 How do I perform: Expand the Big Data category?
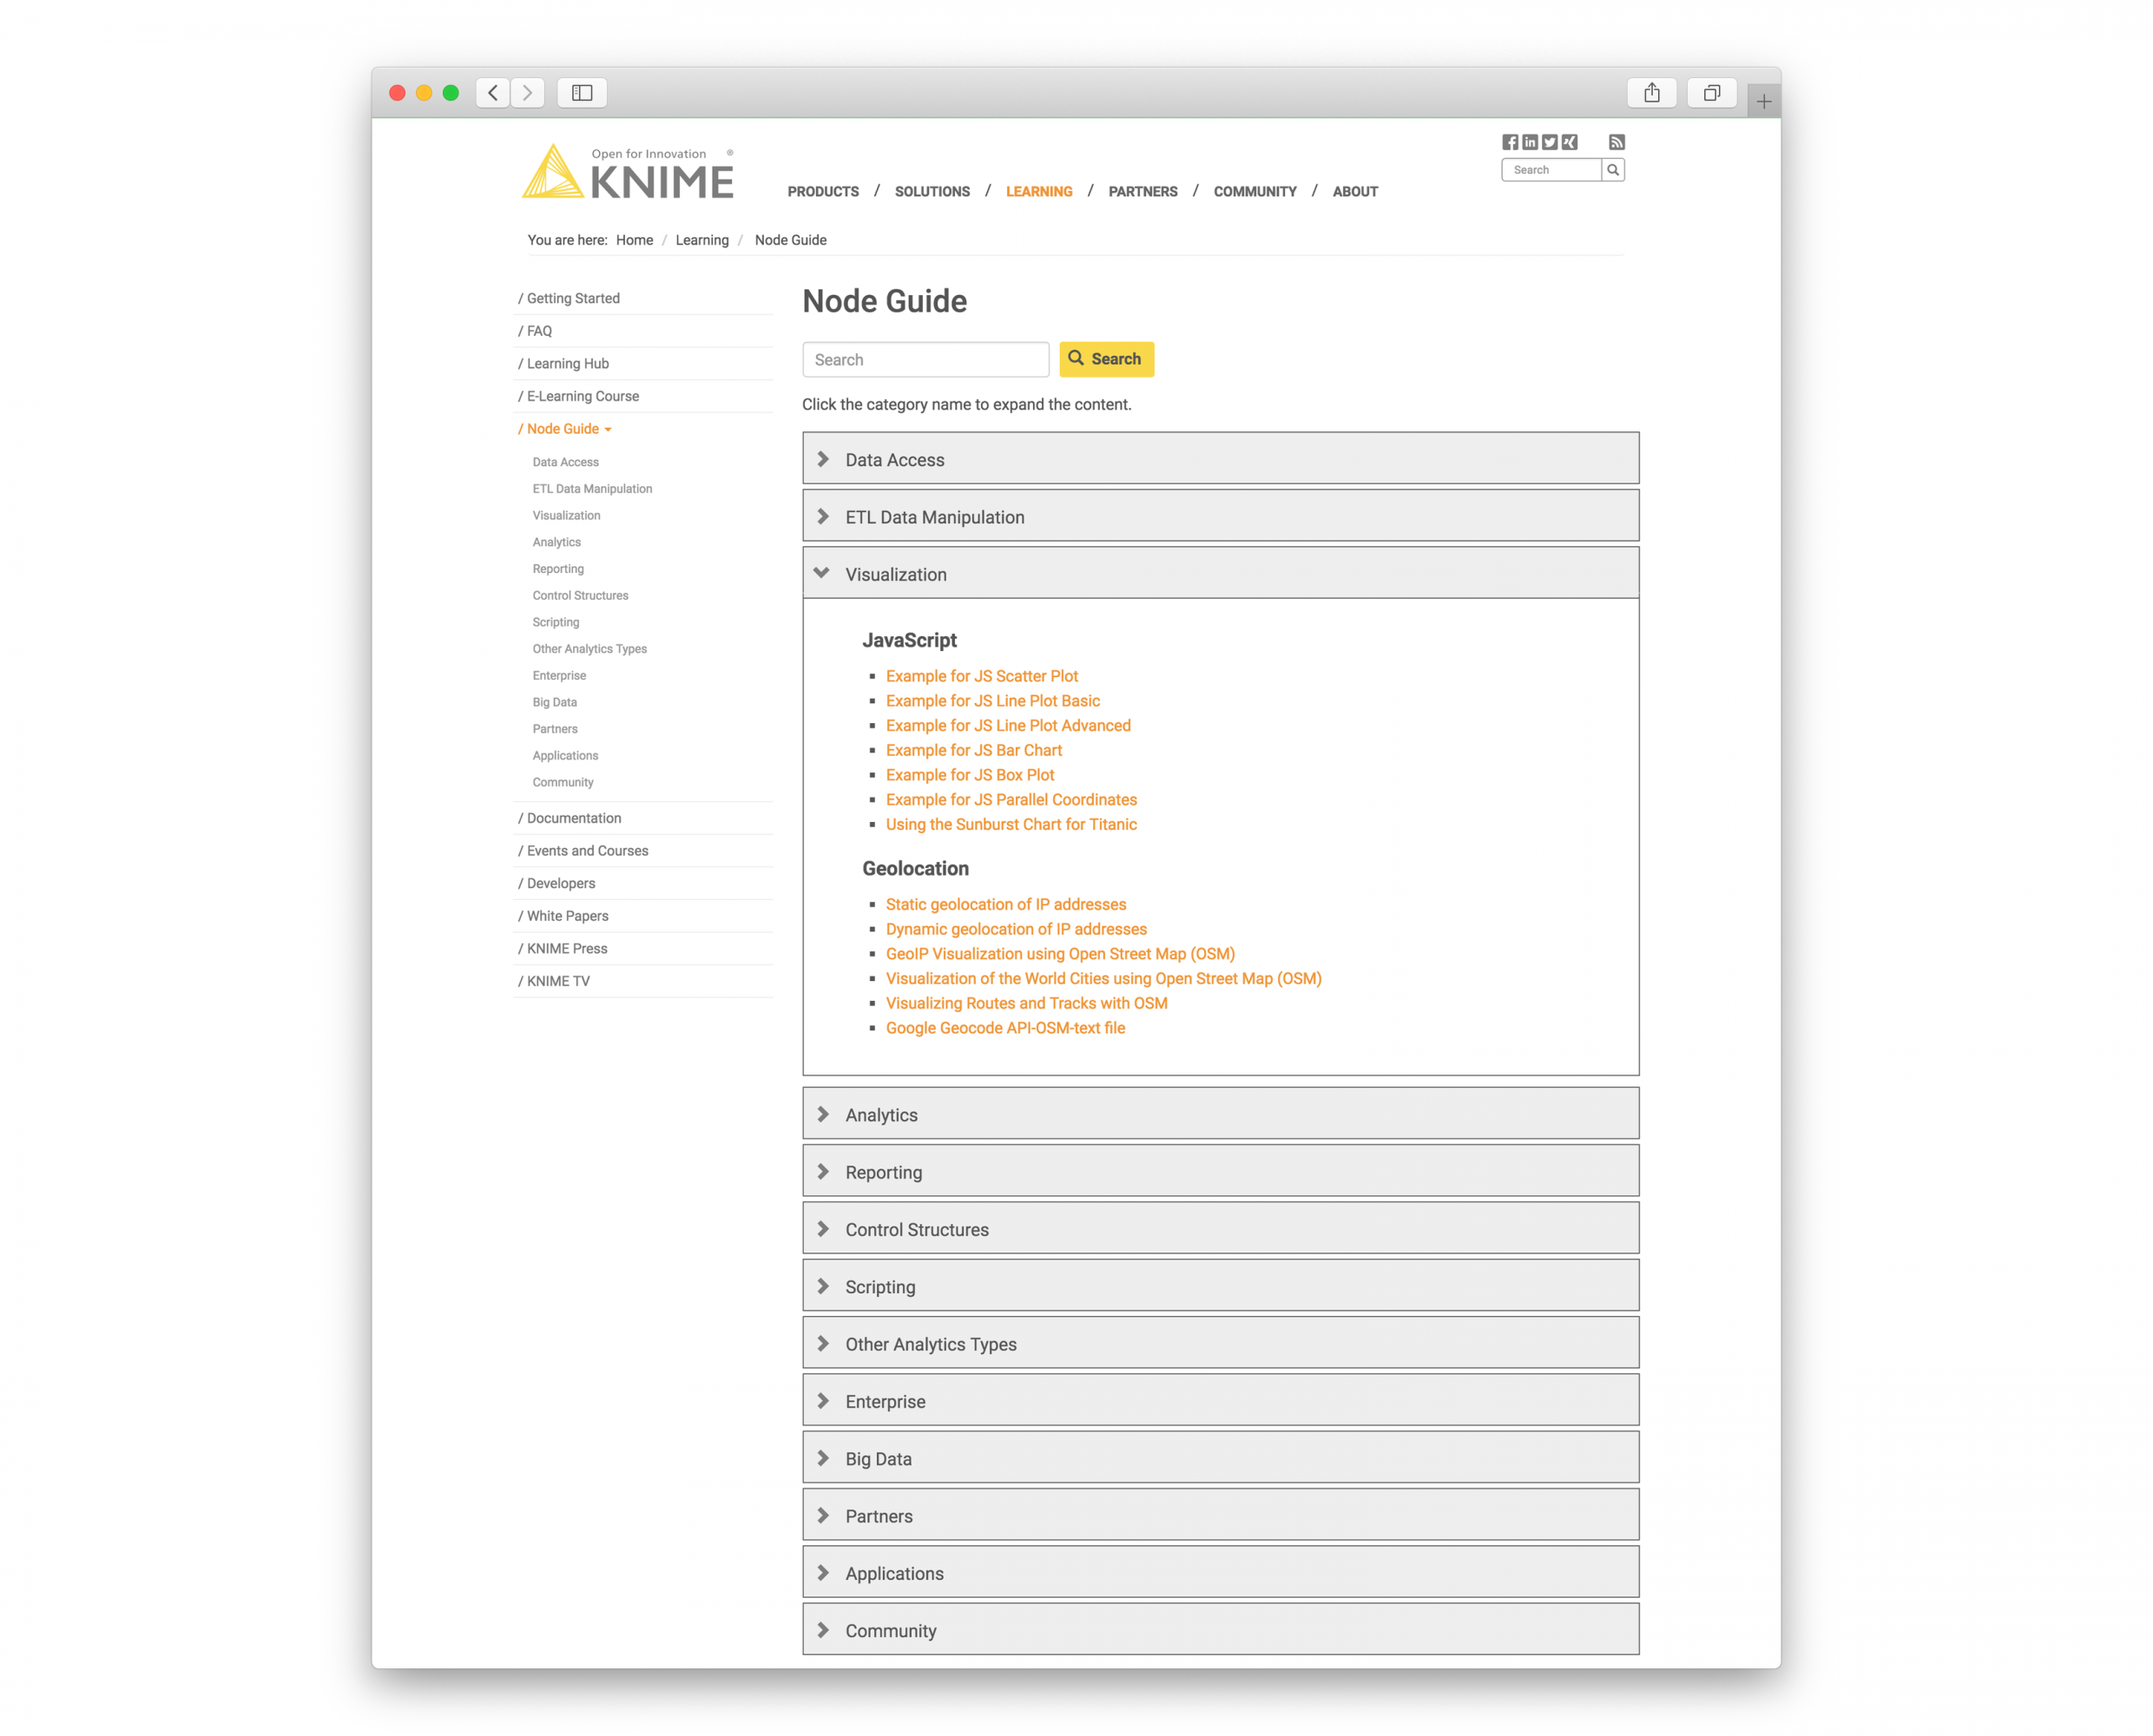(1220, 1458)
